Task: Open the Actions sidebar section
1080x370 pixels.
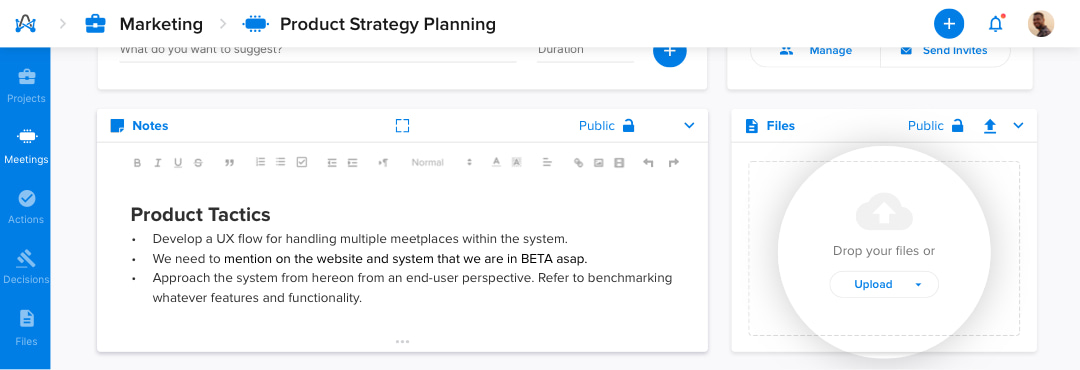Action: point(26,207)
